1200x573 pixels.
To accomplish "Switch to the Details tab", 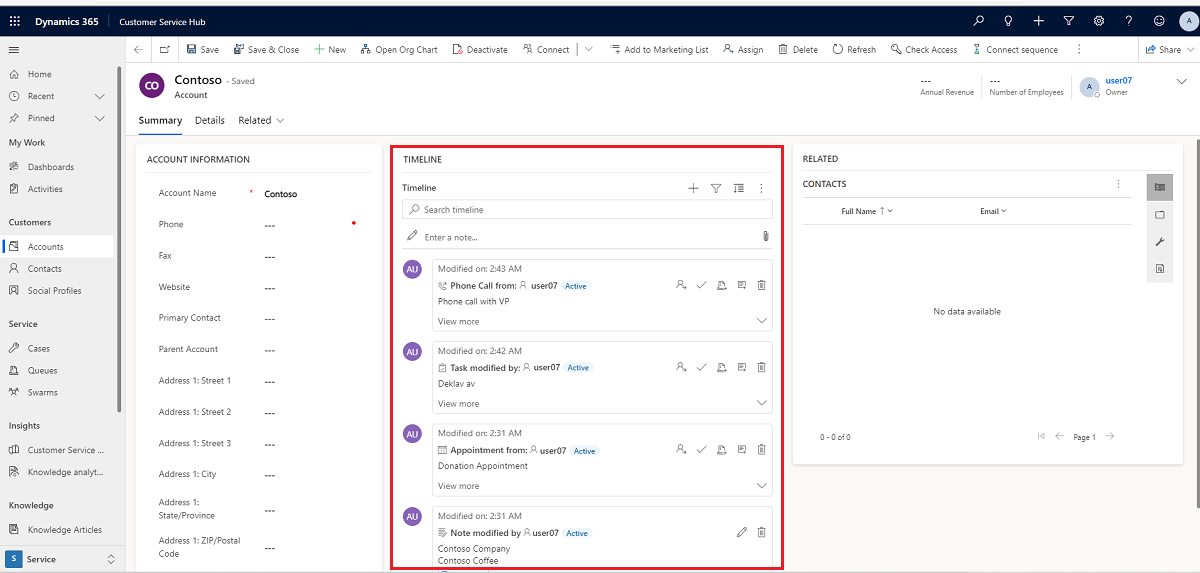I will [210, 120].
